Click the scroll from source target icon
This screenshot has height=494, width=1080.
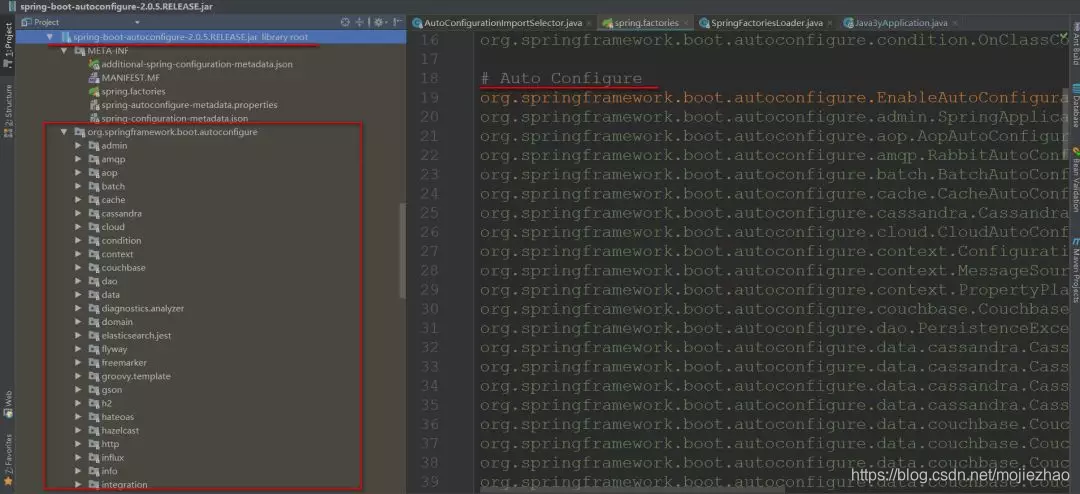346,22
